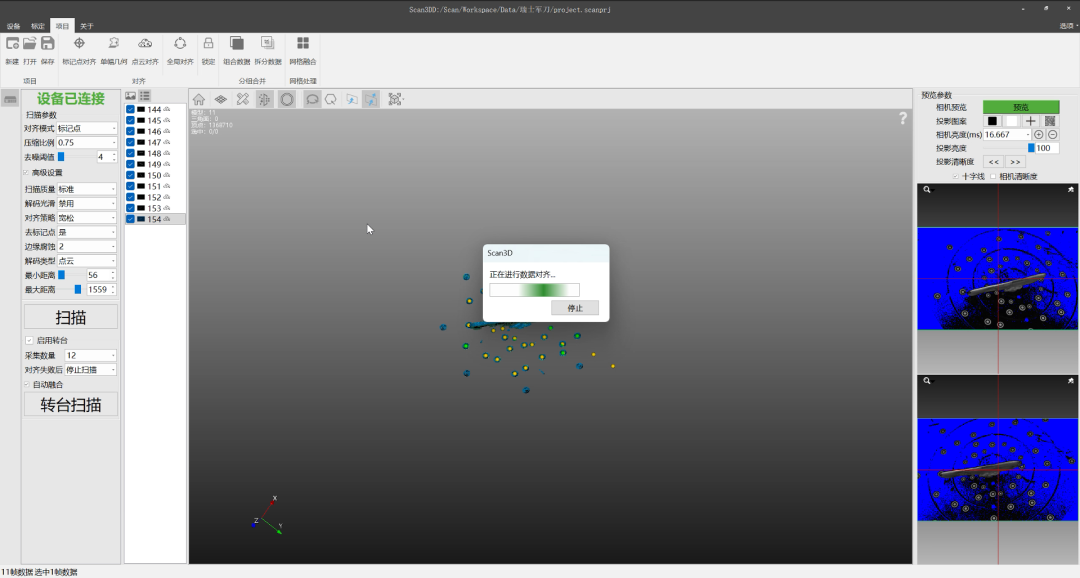Click the grid plane view icon
Image resolution: width=1080 pixels, height=578 pixels.
tap(220, 99)
